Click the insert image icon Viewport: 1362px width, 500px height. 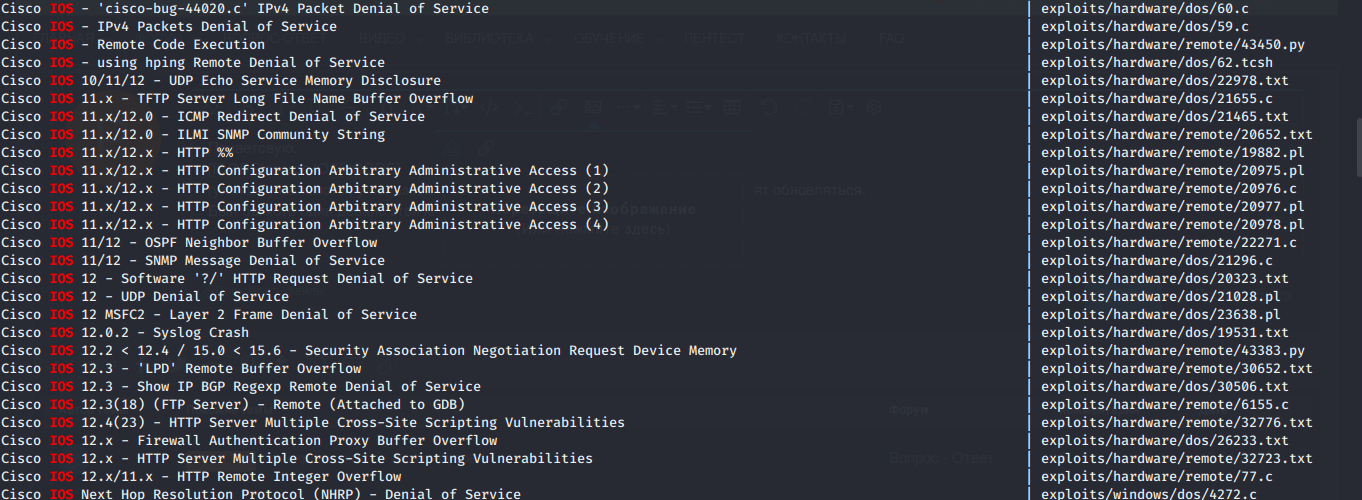593,107
